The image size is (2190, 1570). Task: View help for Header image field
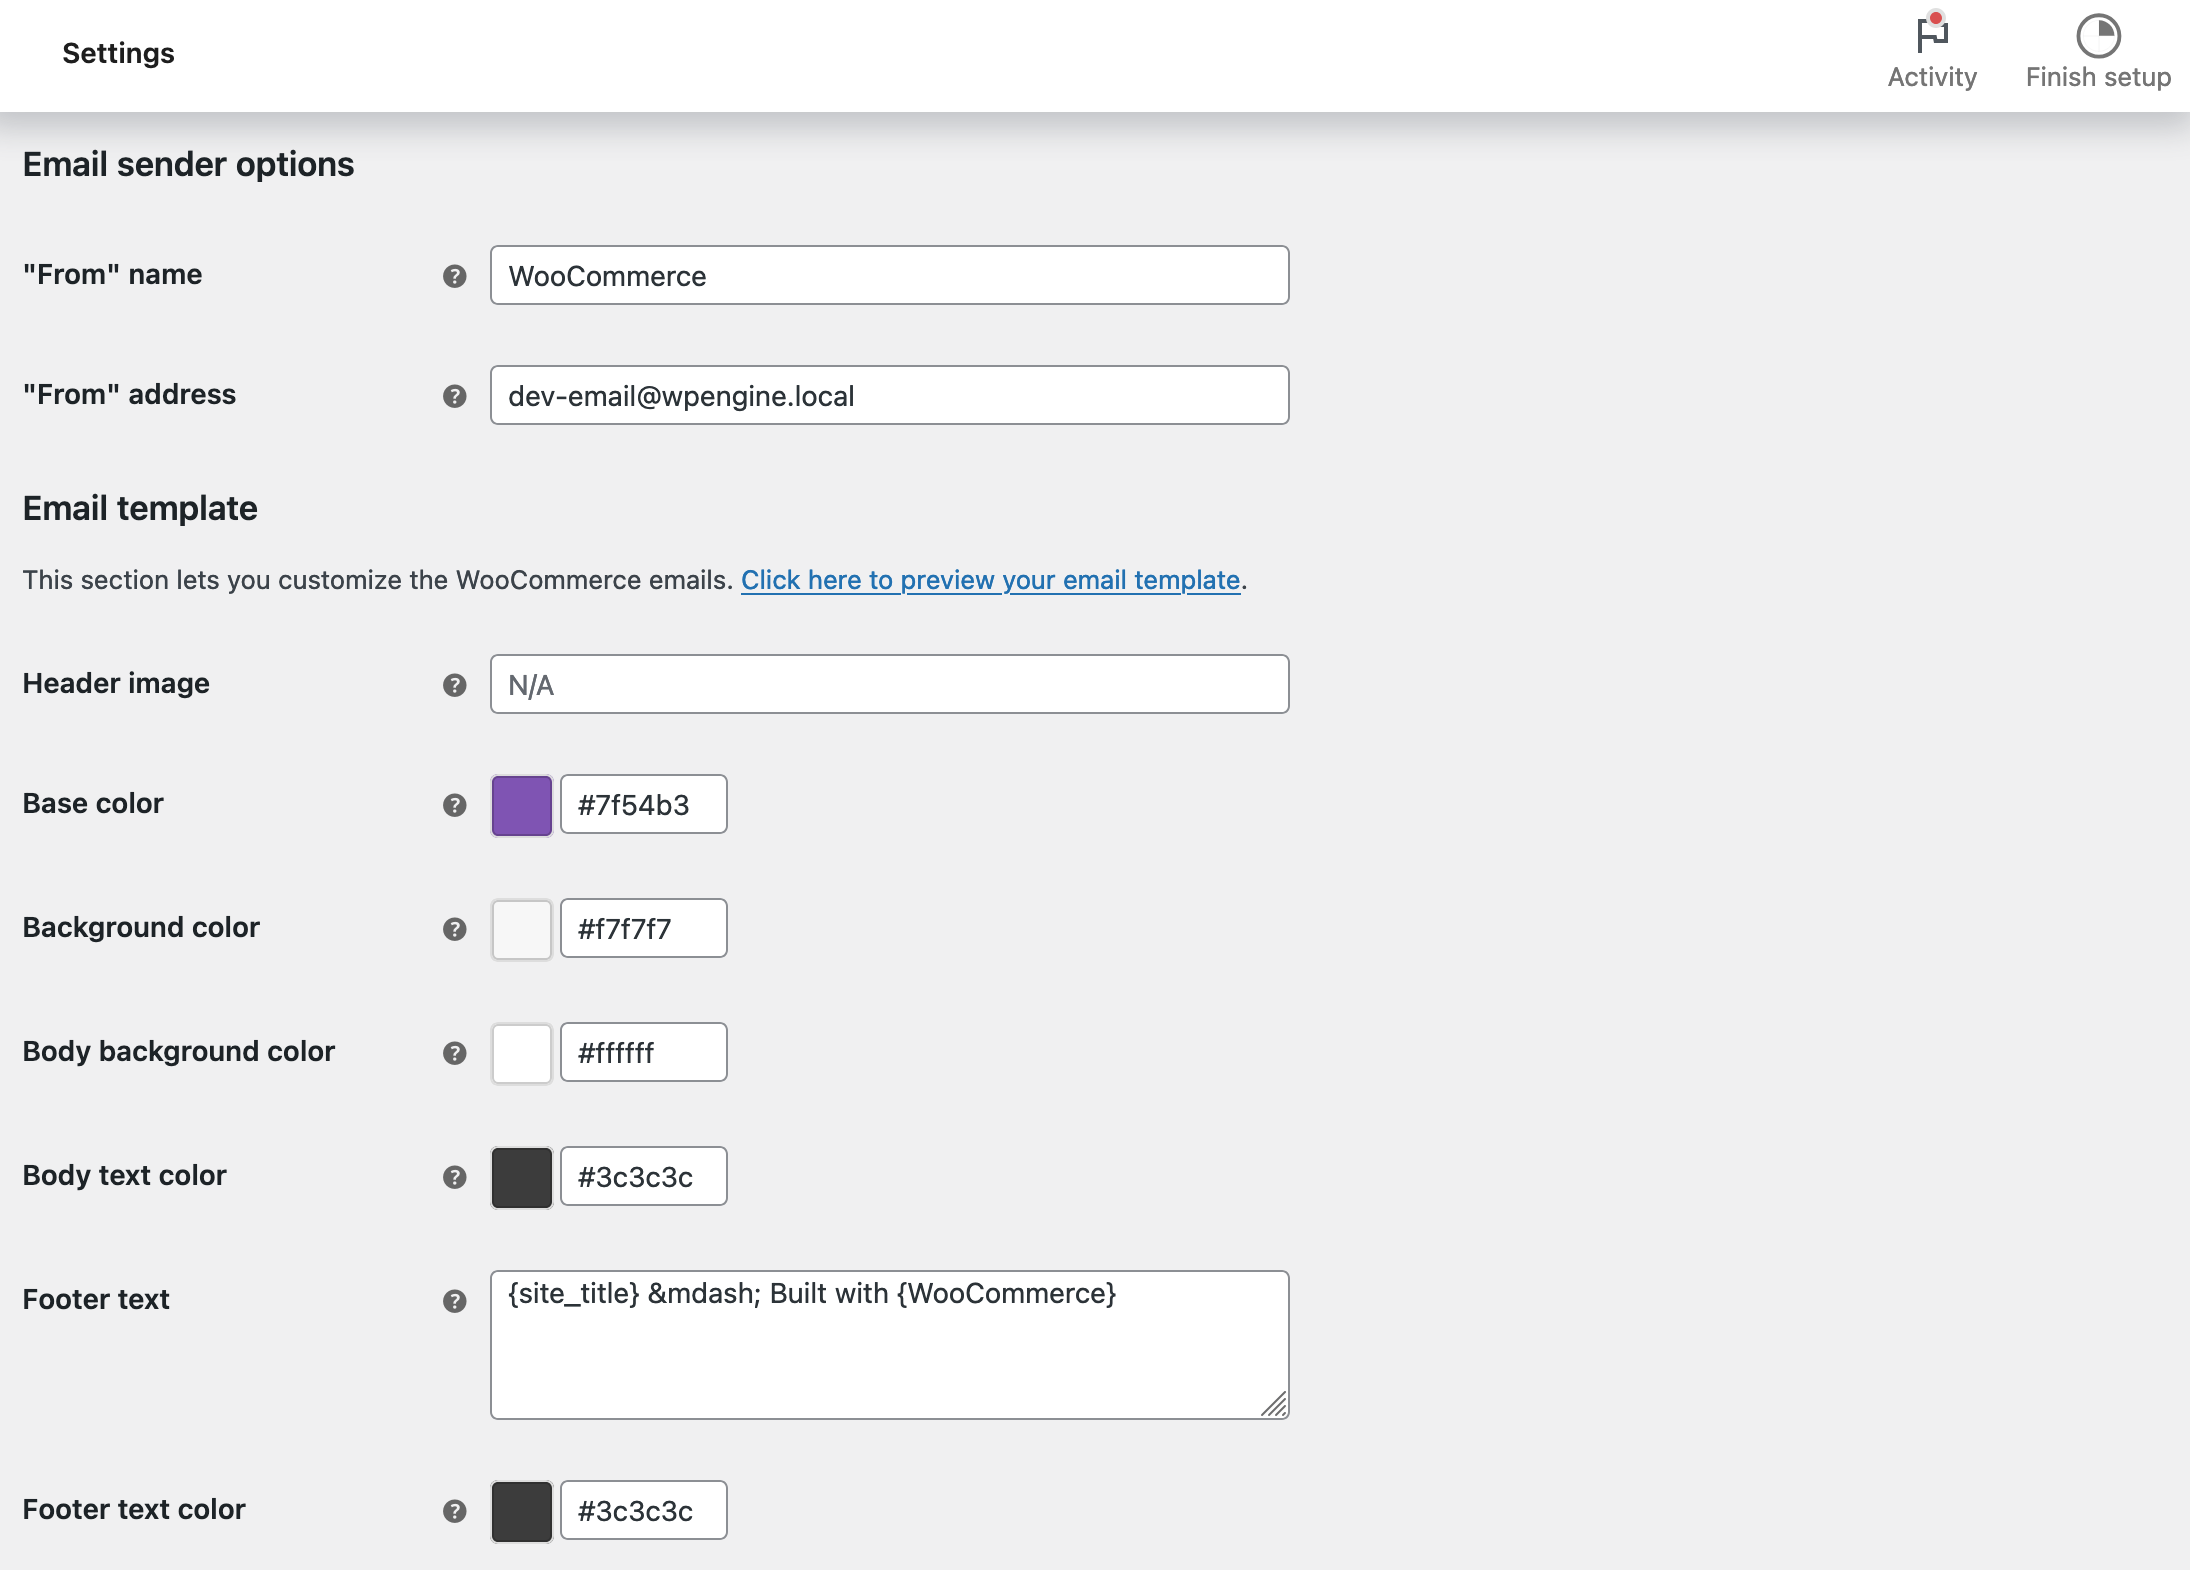pos(455,686)
